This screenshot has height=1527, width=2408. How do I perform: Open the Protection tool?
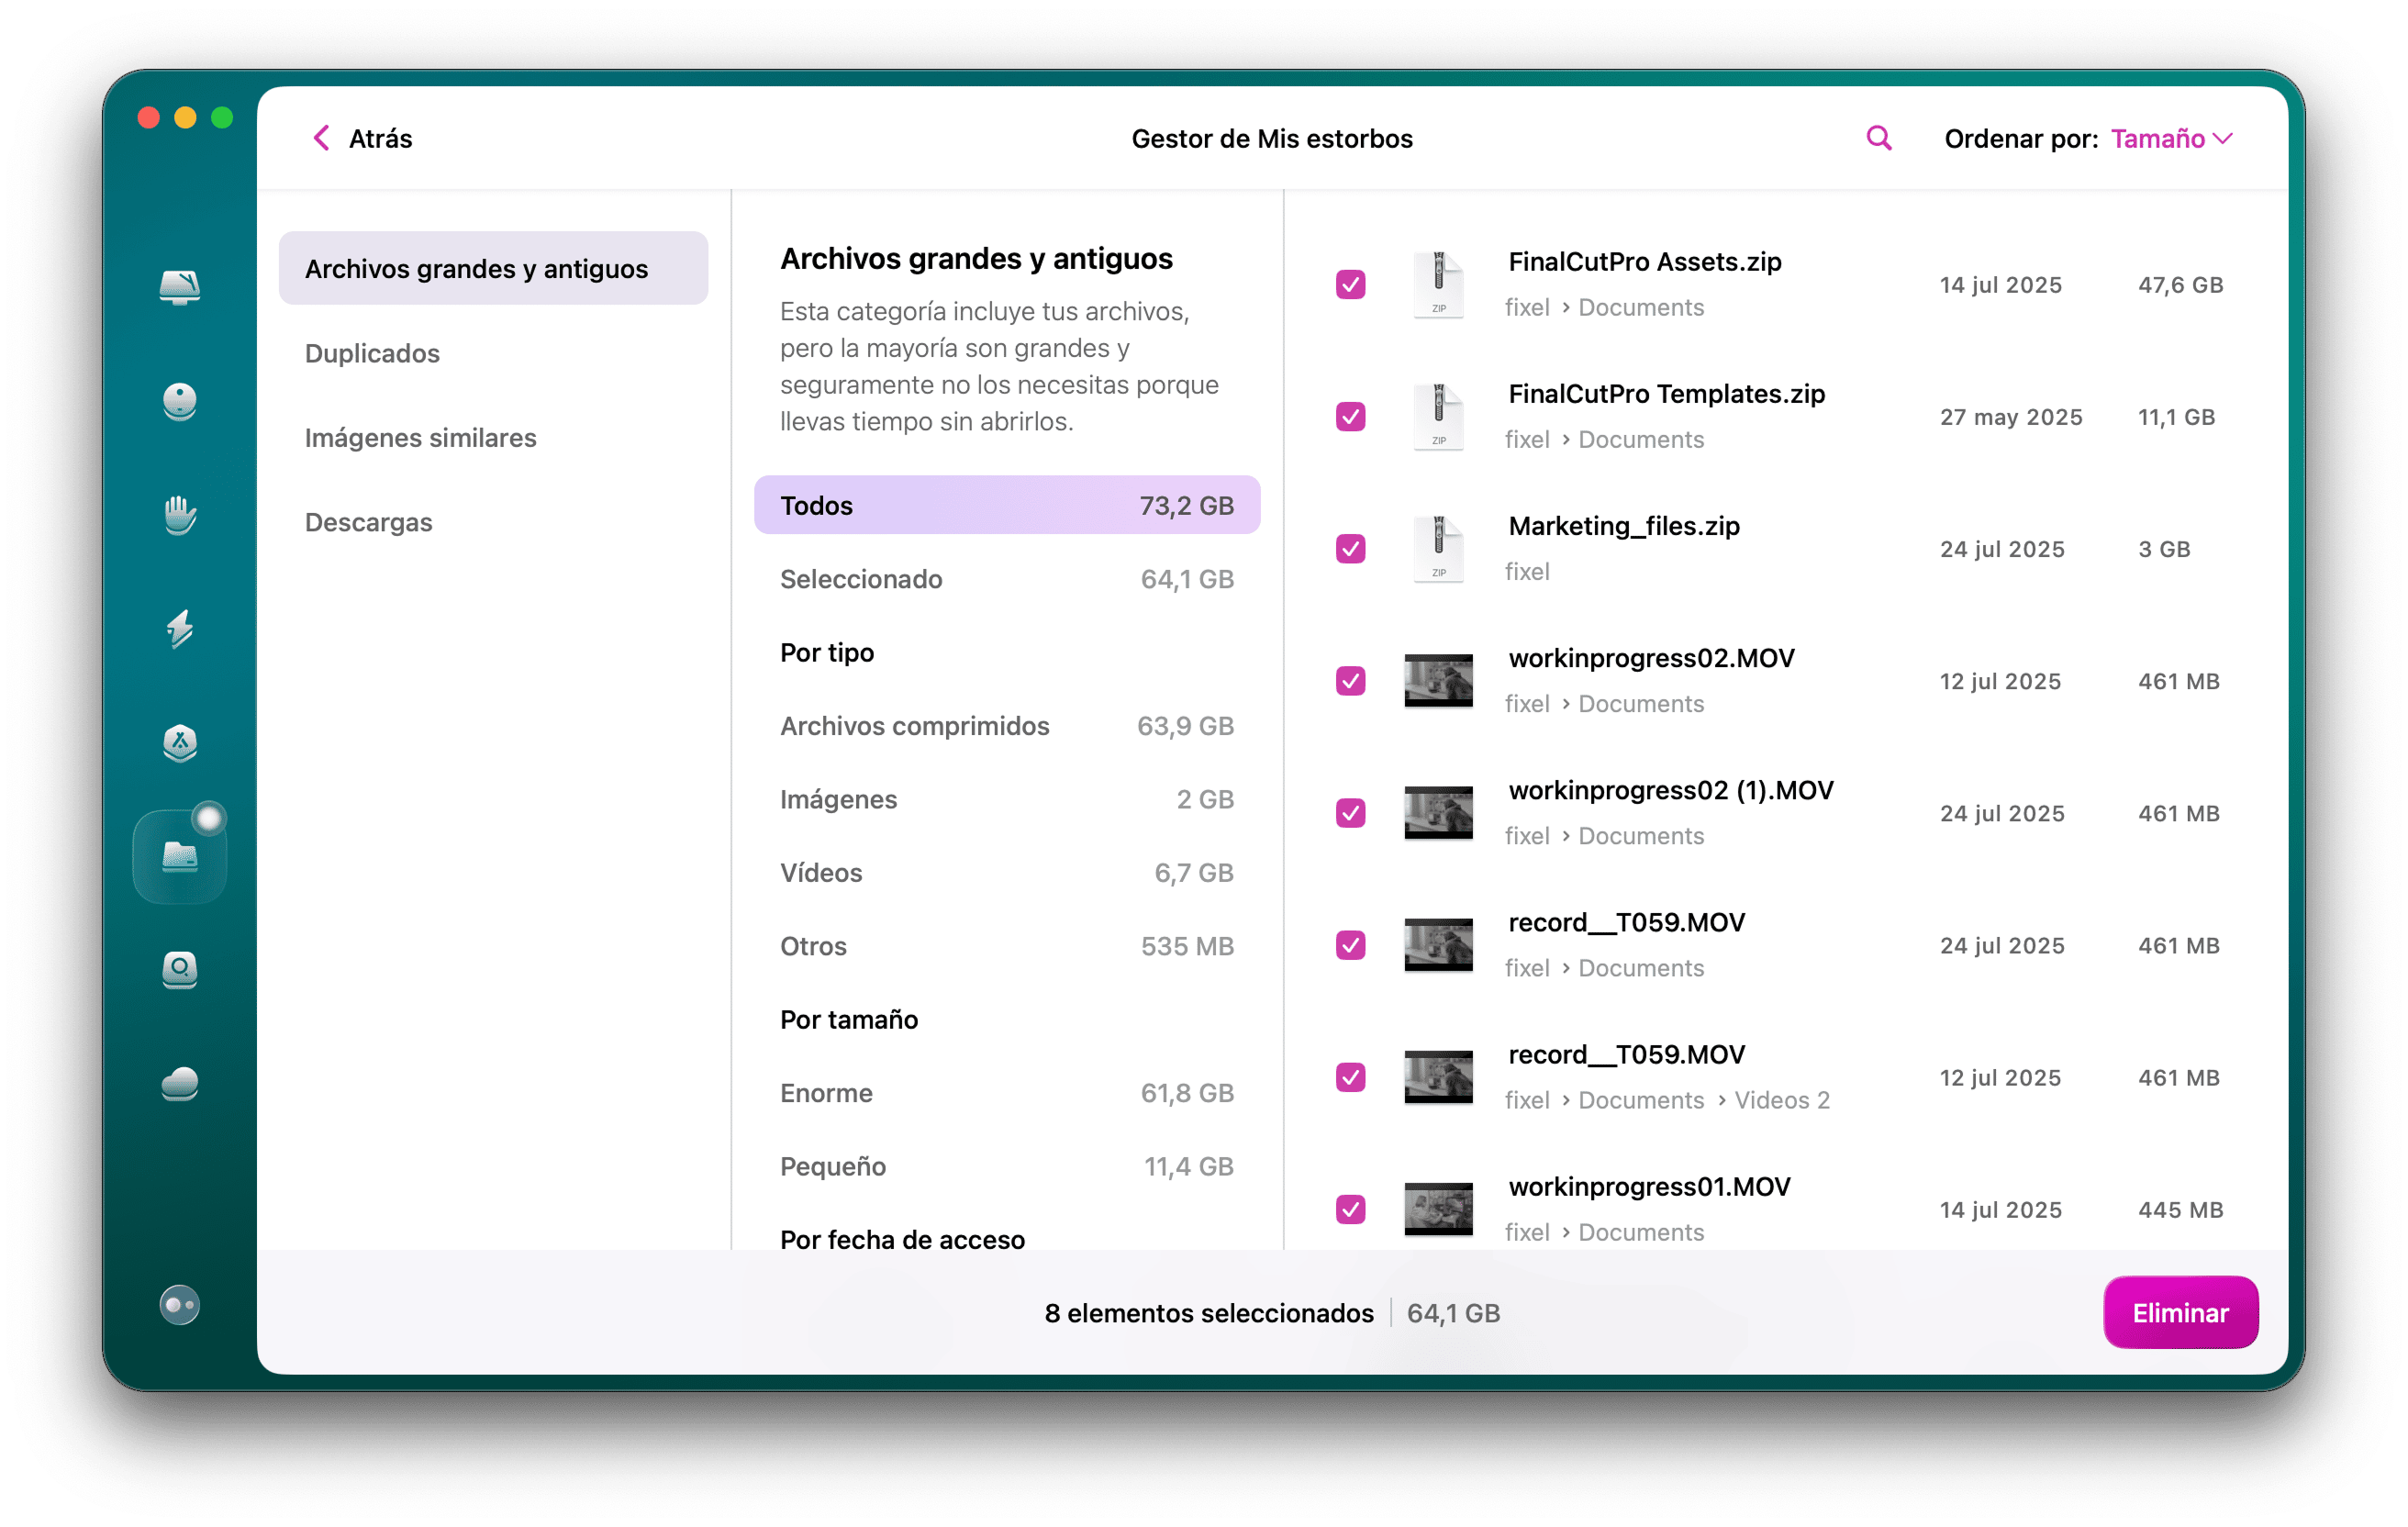pyautogui.click(x=180, y=516)
